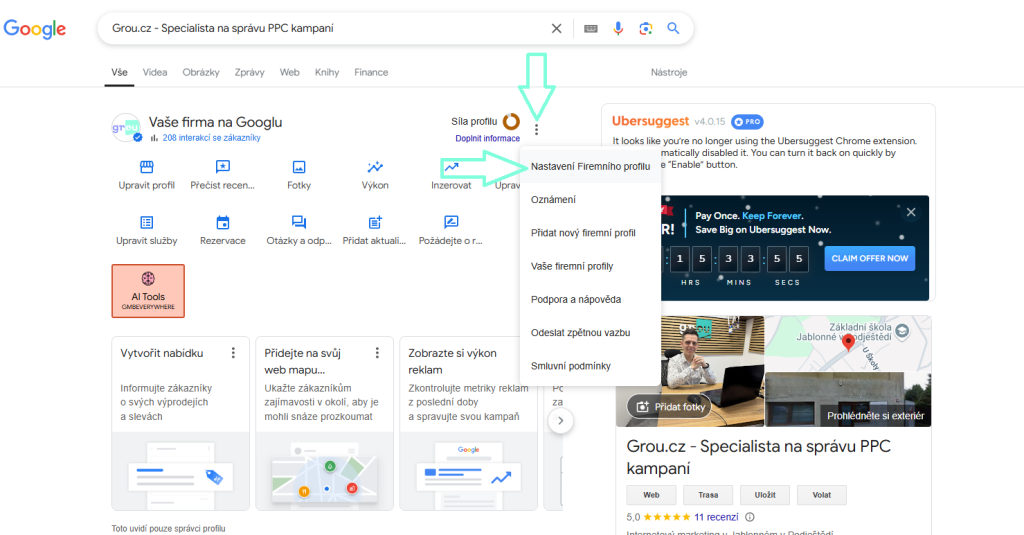Screen dimensions: 1024x535
Task: Start voice search with microphone icon
Action: (618, 29)
